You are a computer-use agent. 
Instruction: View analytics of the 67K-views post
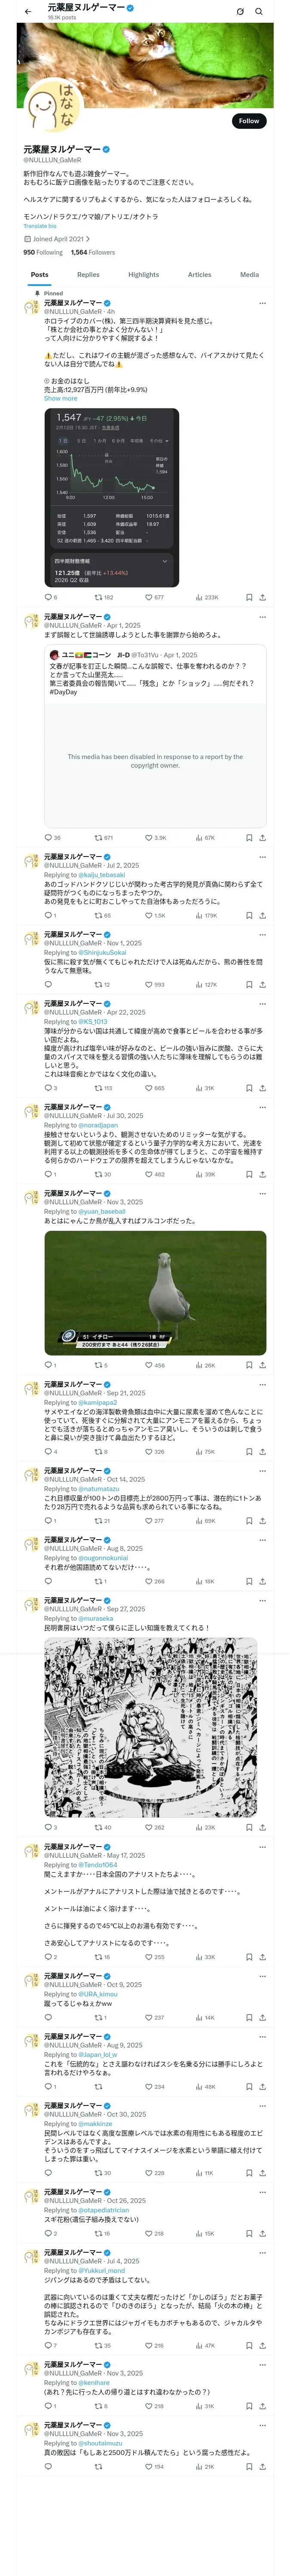205,838
